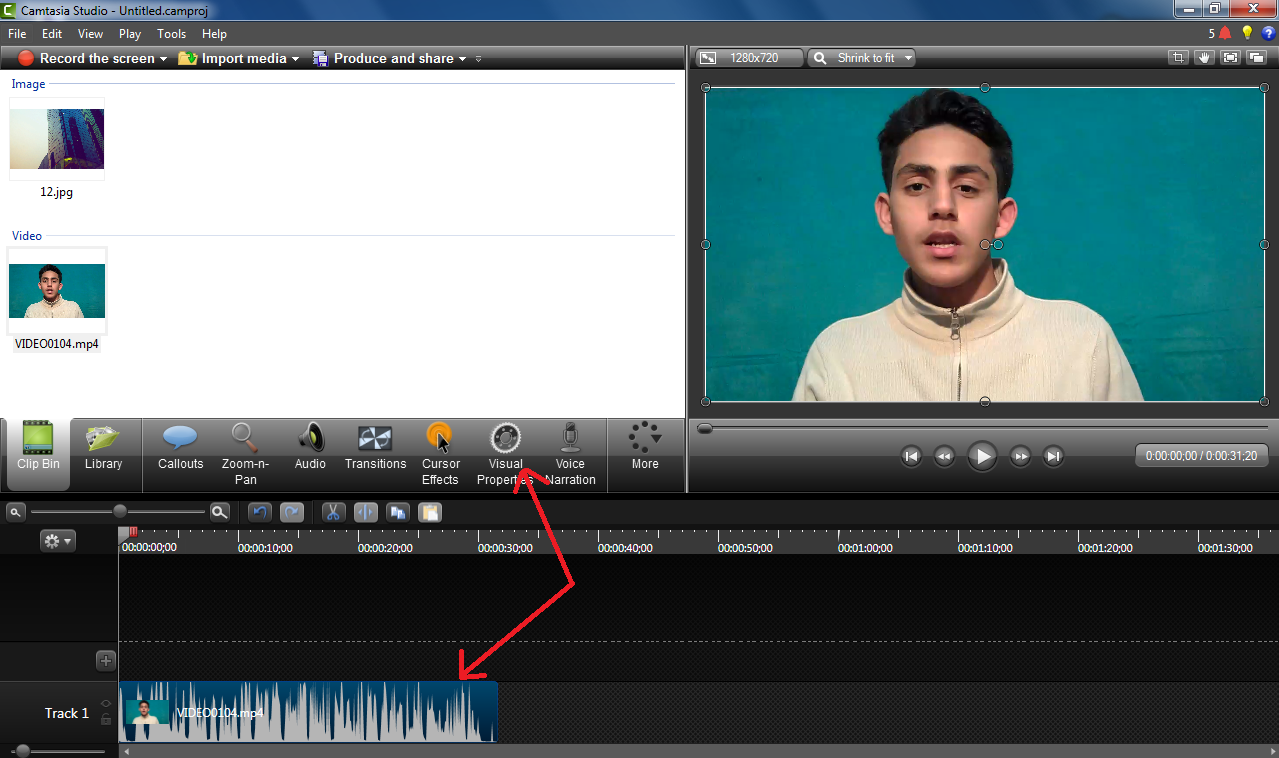Open the Callouts tool
Screen dimensions: 1279x758
(180, 447)
